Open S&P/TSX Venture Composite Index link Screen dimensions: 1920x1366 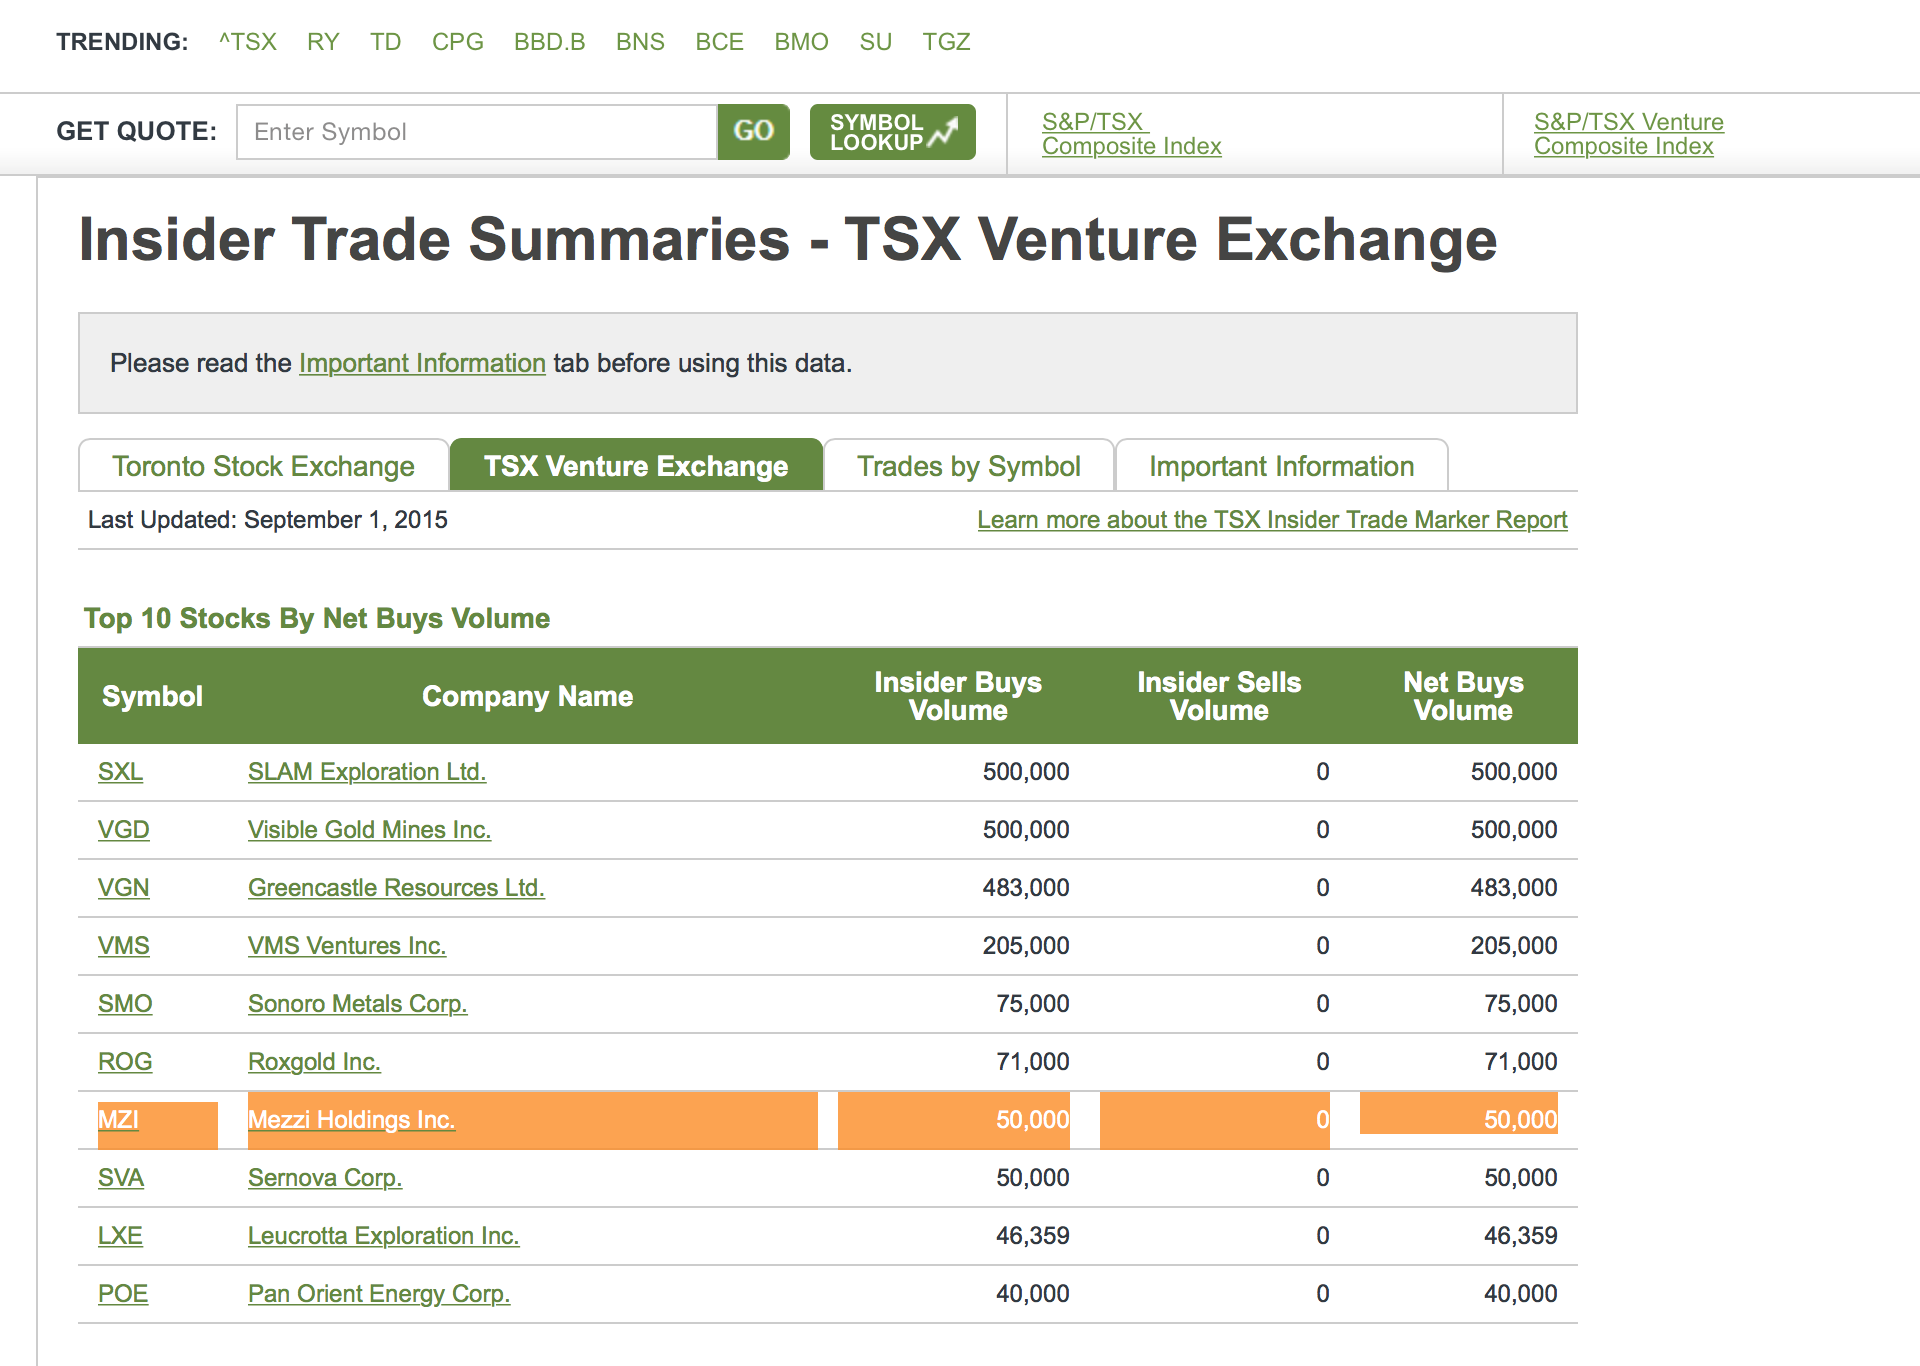click(x=1628, y=134)
